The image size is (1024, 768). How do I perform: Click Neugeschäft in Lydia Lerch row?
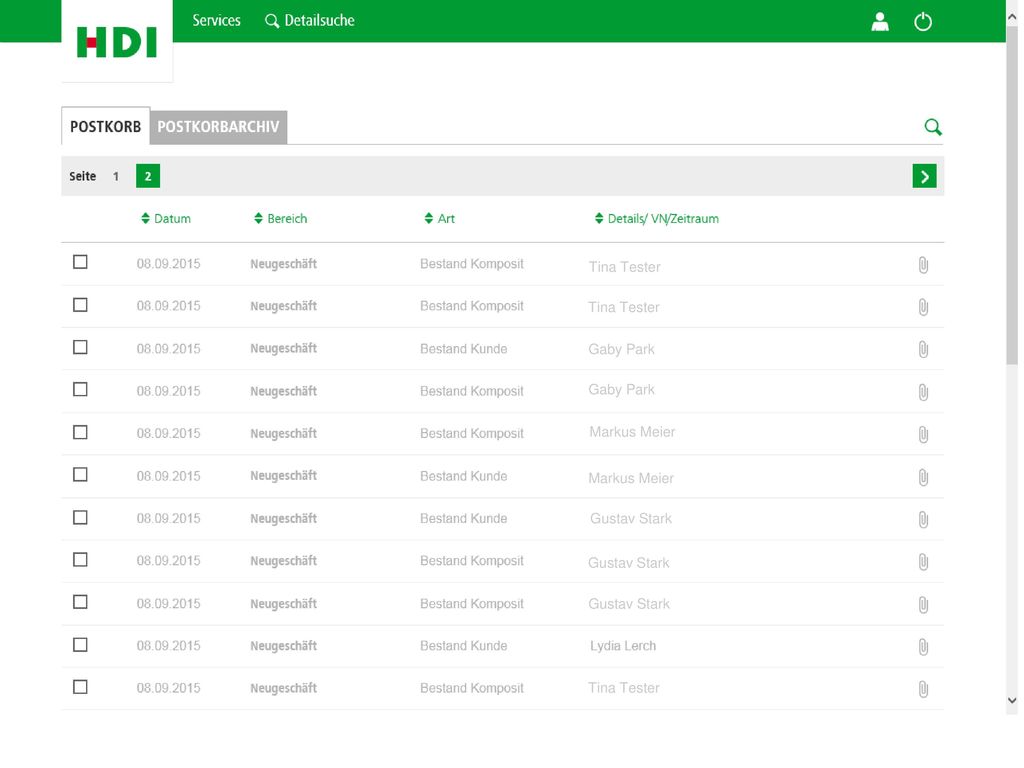[x=283, y=646]
